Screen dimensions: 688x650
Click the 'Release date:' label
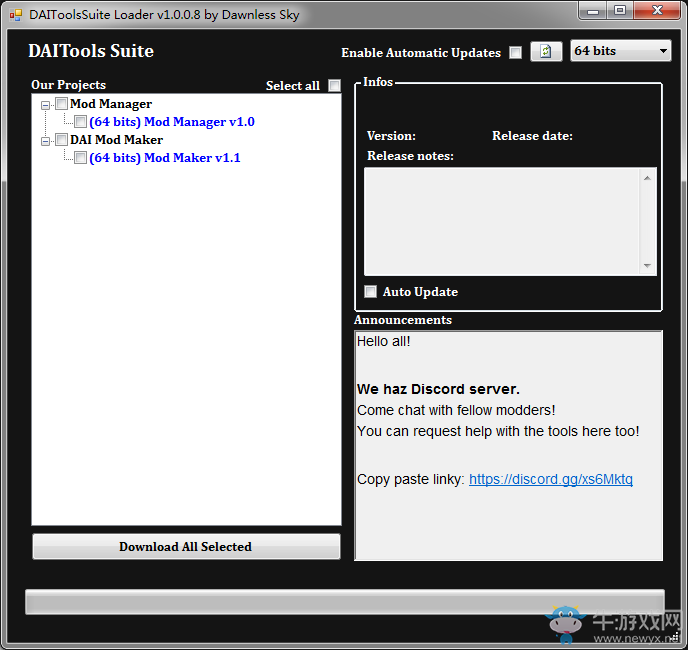tap(532, 136)
